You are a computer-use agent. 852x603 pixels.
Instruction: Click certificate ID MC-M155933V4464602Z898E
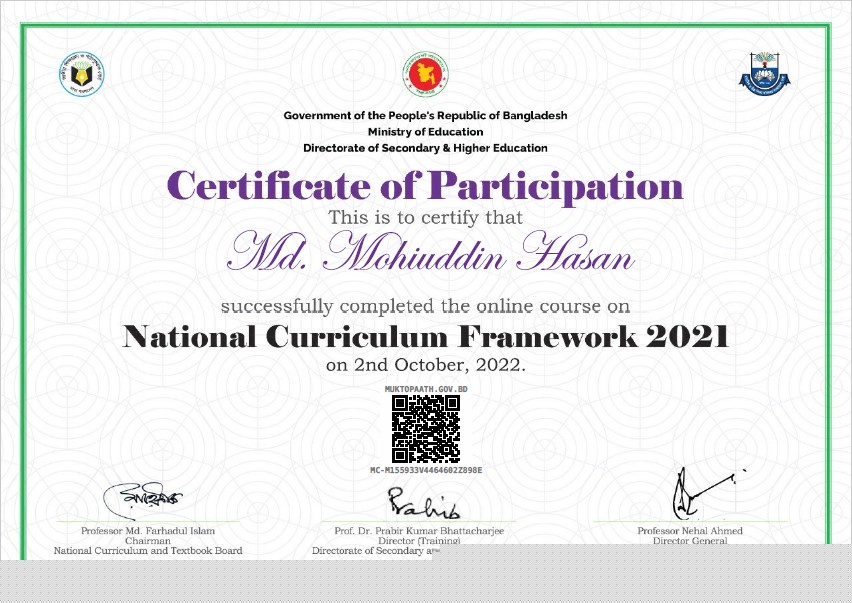pyautogui.click(x=426, y=470)
